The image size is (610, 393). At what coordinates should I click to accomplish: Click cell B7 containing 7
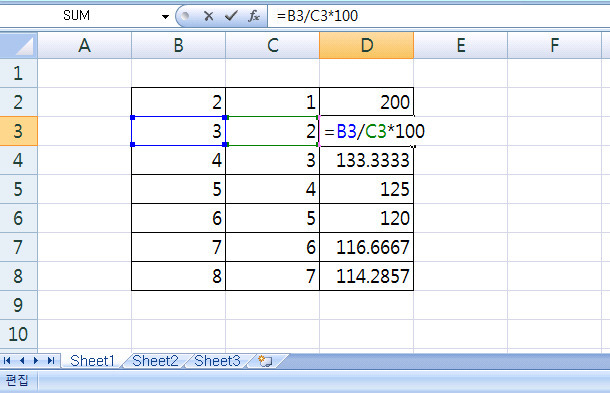point(179,247)
